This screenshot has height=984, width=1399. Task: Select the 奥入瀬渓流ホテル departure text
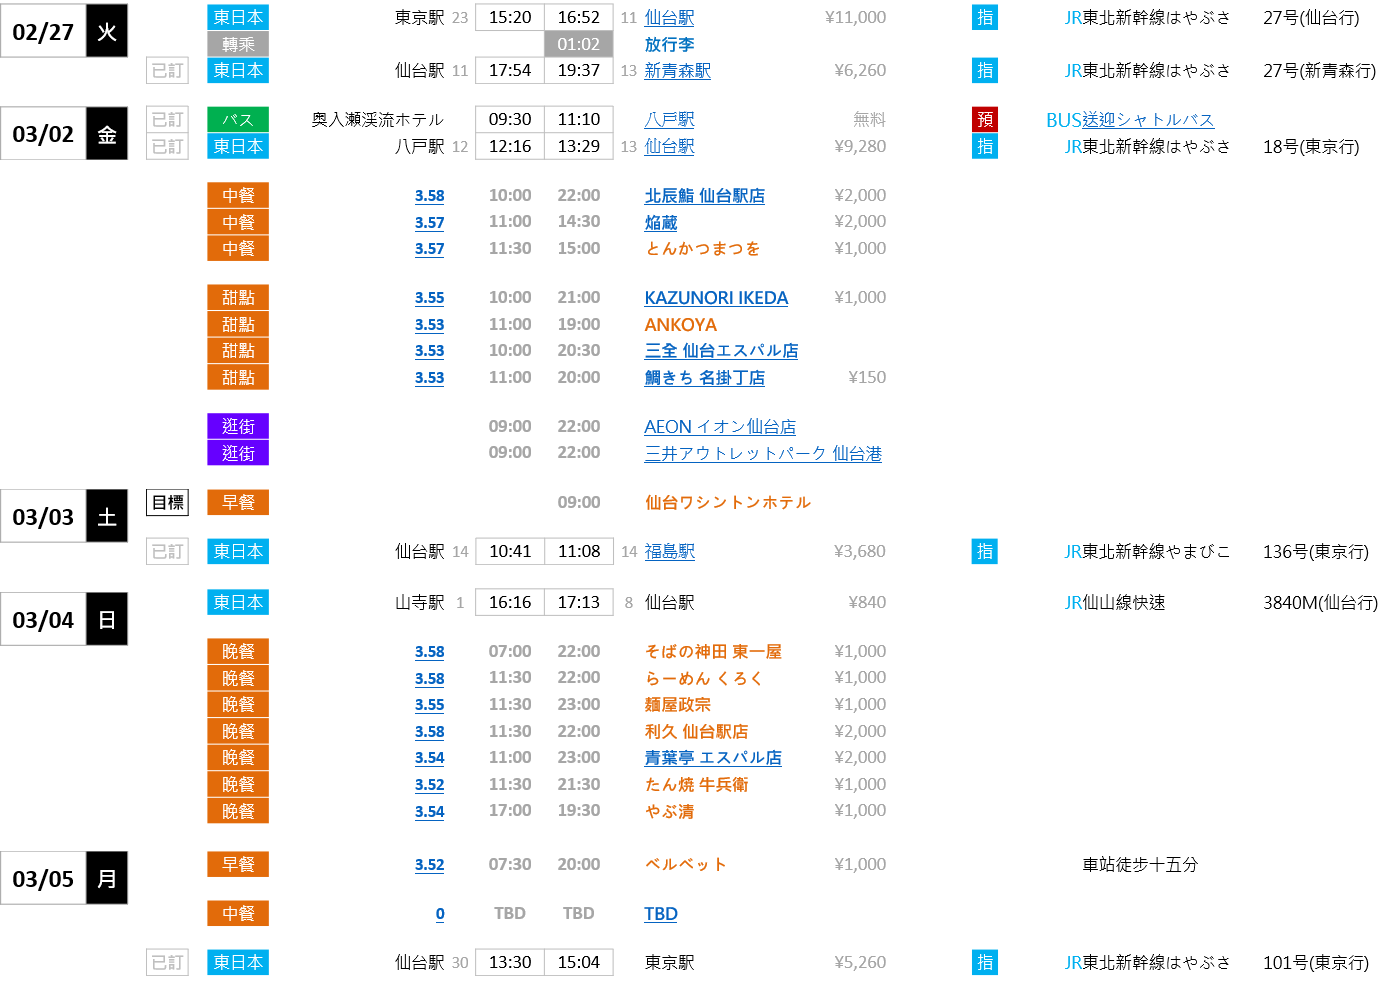[377, 119]
